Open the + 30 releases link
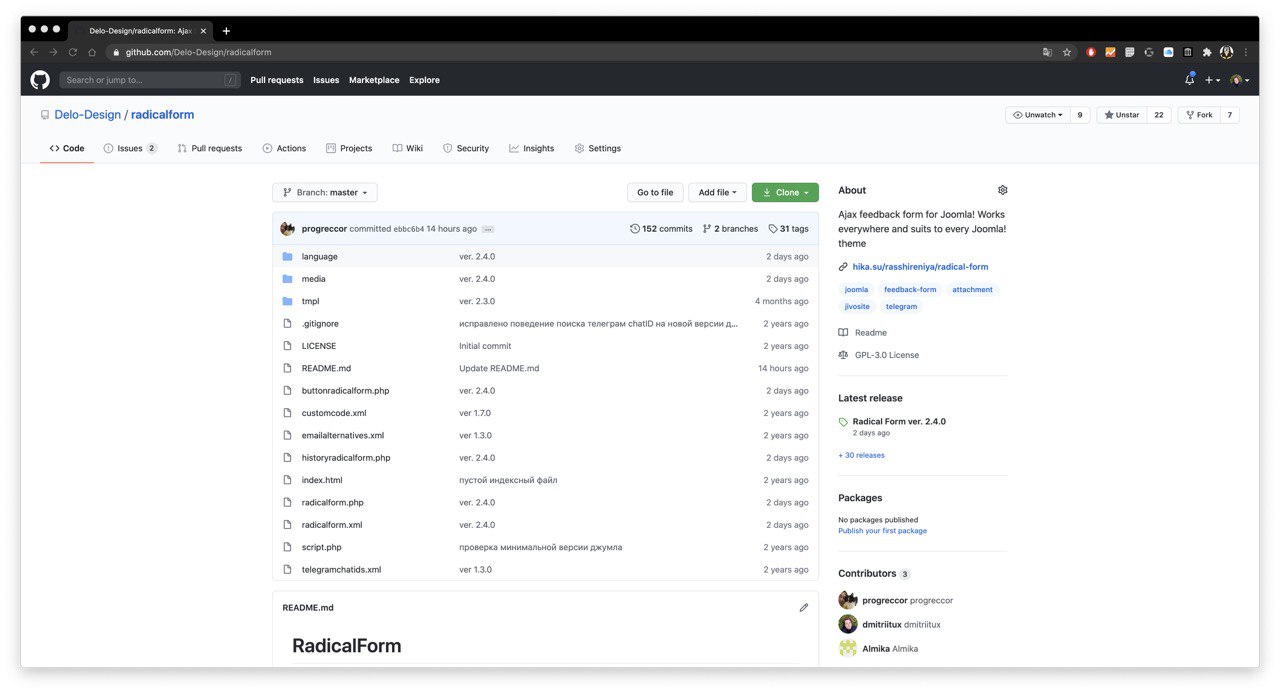Screen dimensions: 1280x693 [x=861, y=455]
